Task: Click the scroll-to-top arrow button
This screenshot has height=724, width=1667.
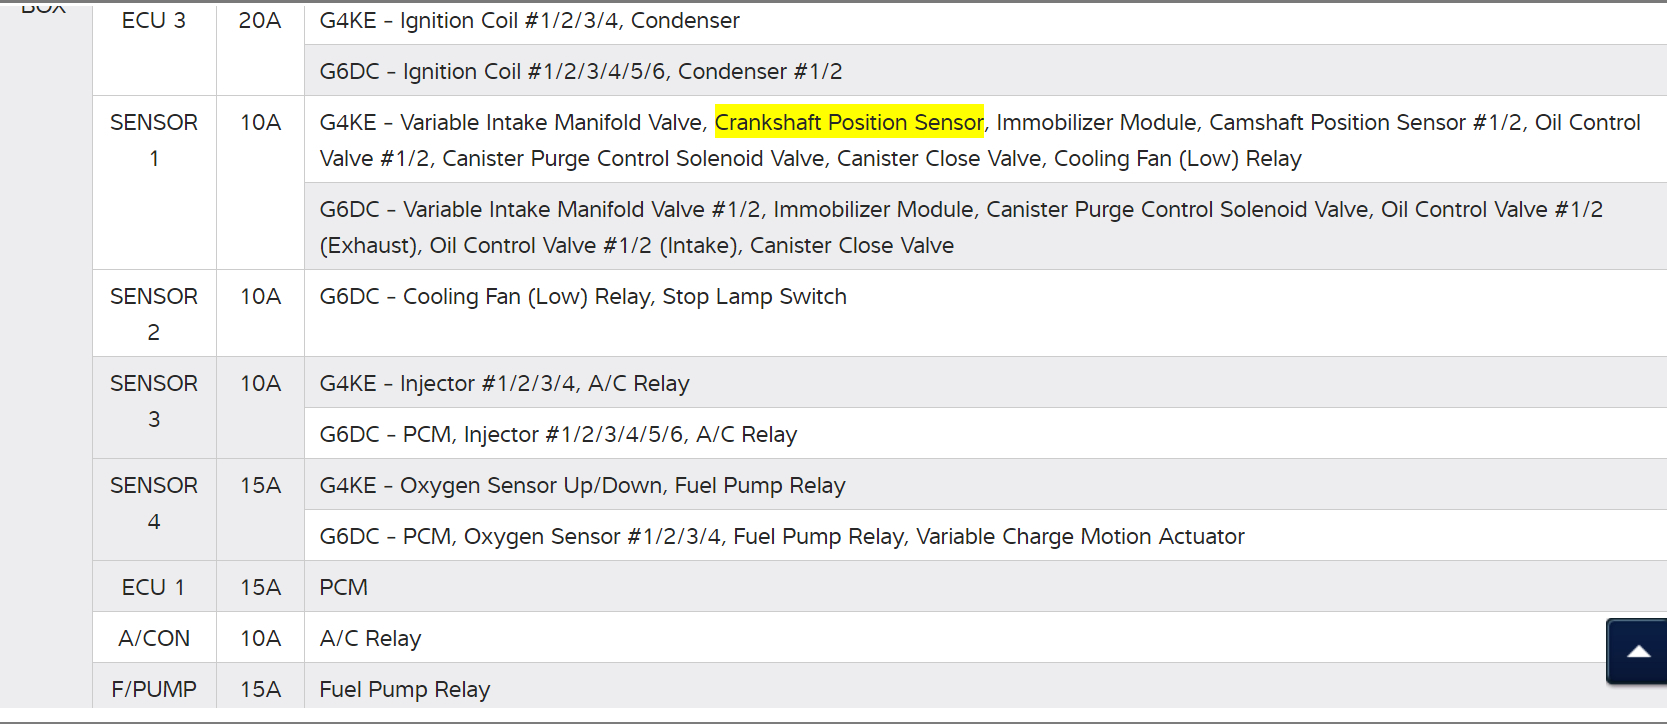Action: (1638, 652)
